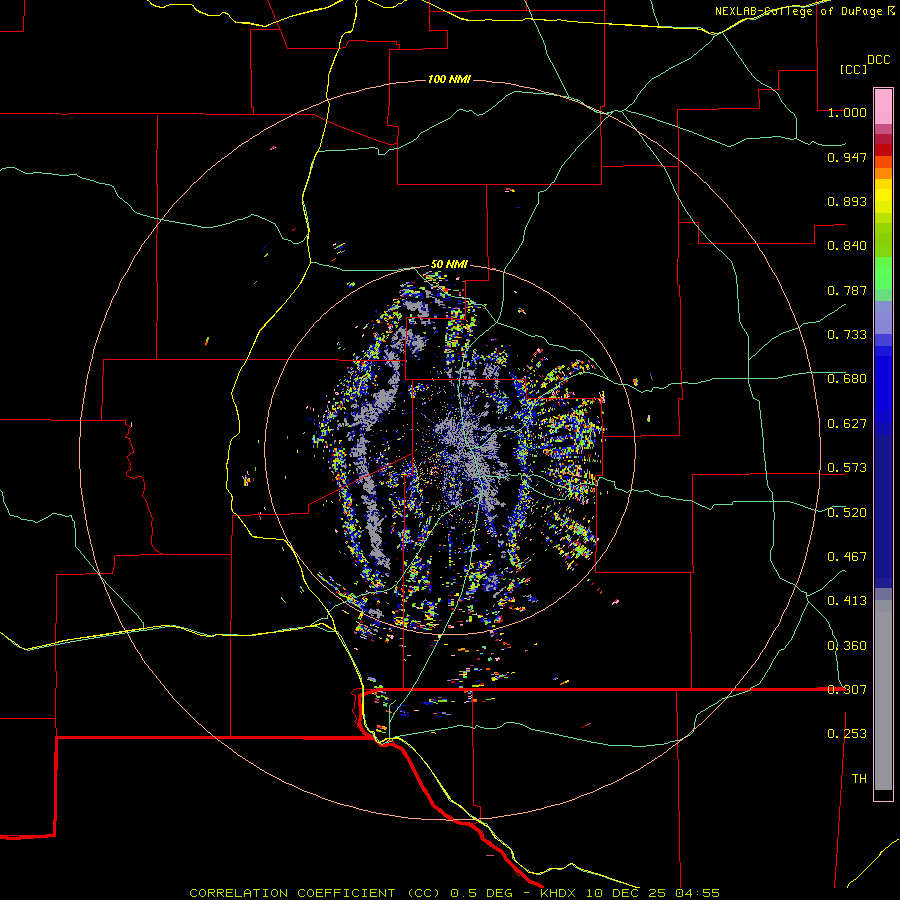The width and height of the screenshot is (900, 900).
Task: Select the 0.840 color scale value
Action: coord(847,246)
